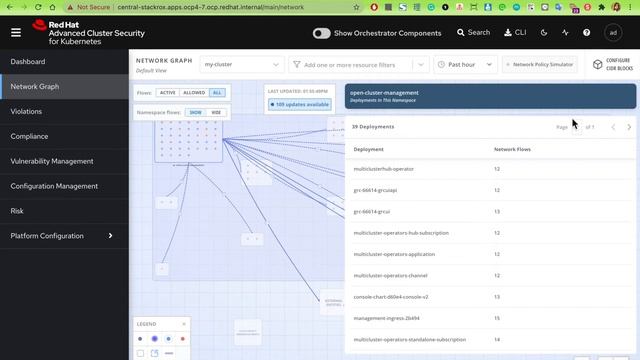The width and height of the screenshot is (640, 360).
Task: Open system health pulse icon
Action: tap(565, 33)
